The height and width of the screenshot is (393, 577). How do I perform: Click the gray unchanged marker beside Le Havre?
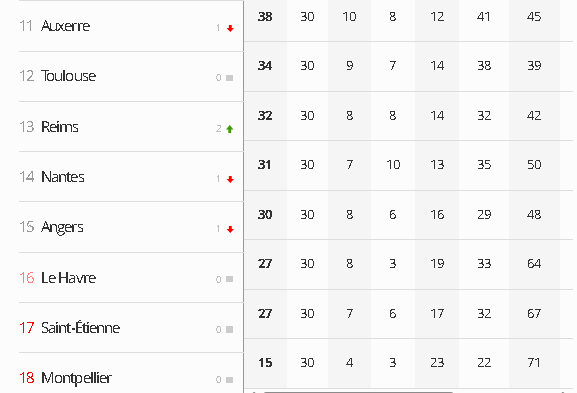pos(230,279)
